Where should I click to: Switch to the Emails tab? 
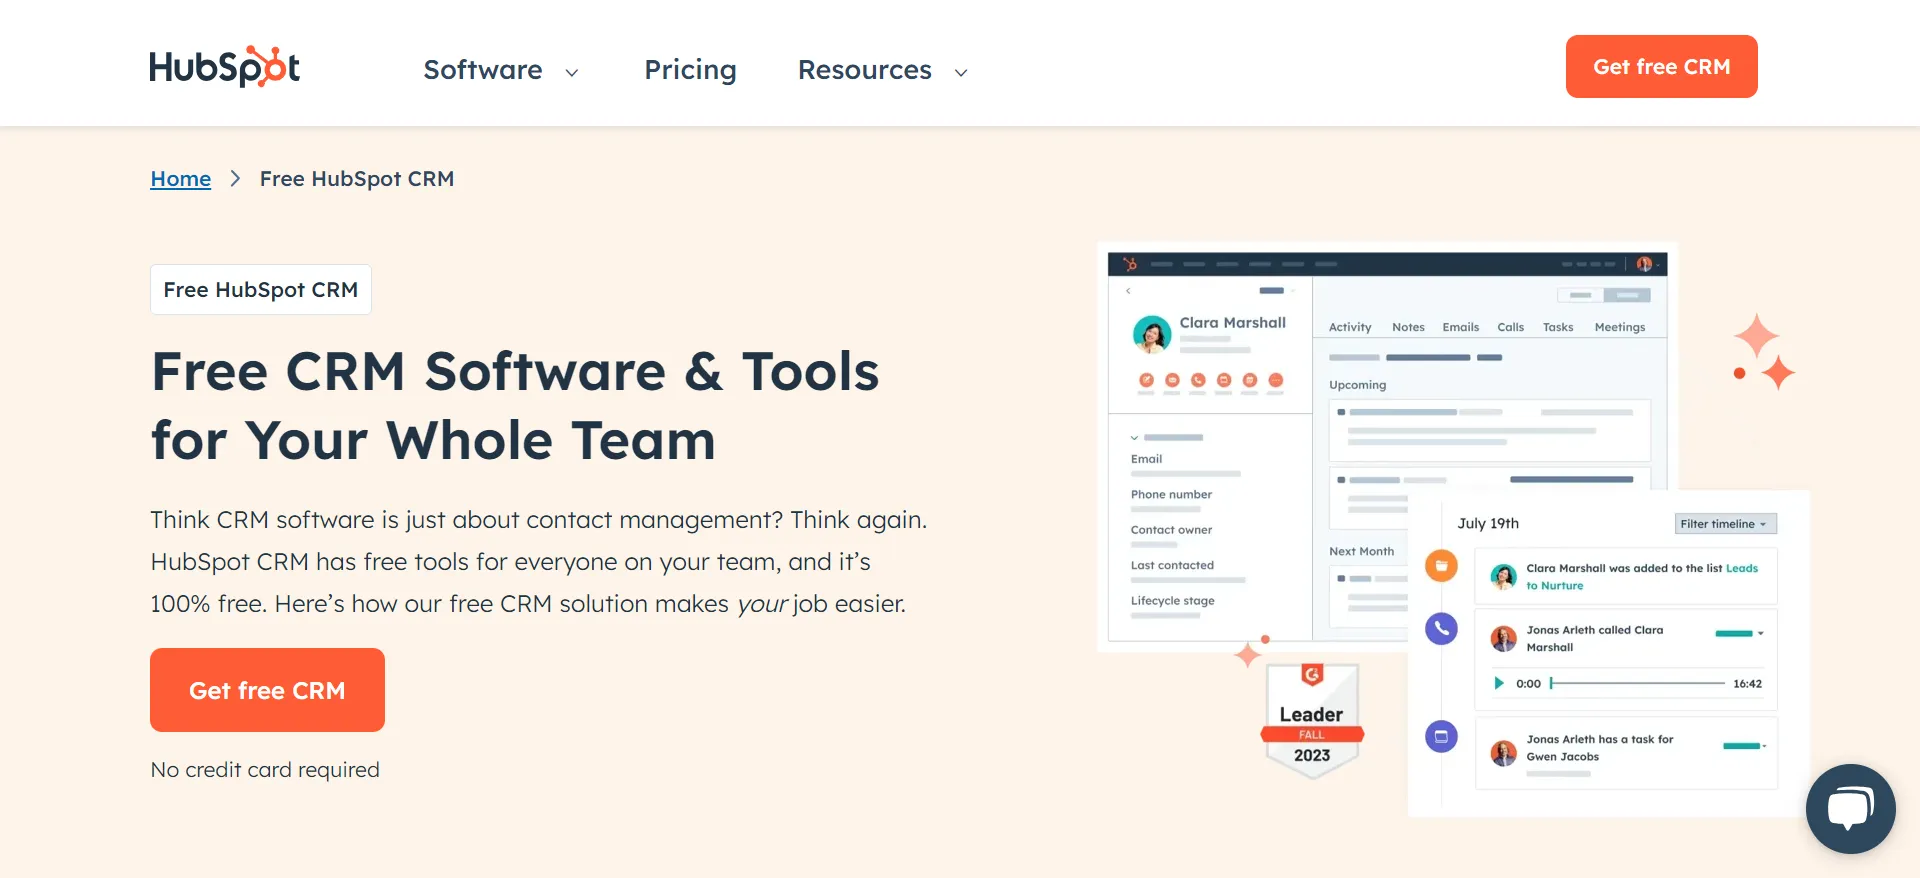[1460, 327]
